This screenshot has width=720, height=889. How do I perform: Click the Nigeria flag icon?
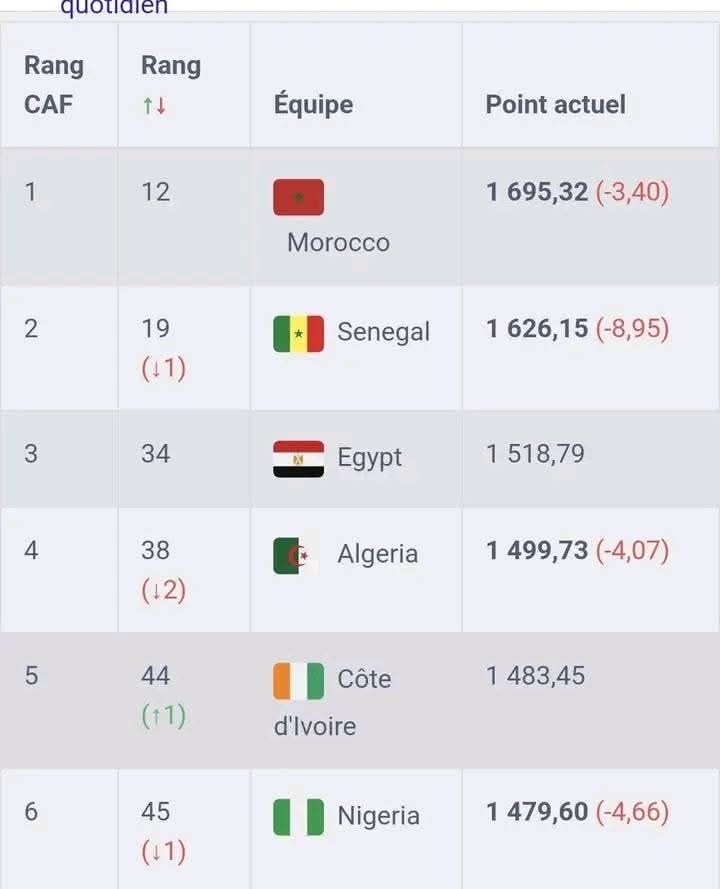coord(298,817)
